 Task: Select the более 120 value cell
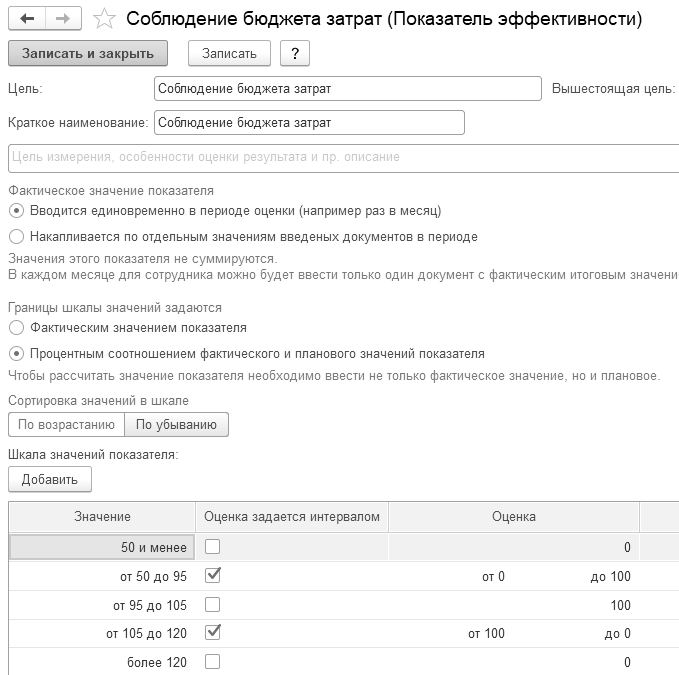(102, 662)
